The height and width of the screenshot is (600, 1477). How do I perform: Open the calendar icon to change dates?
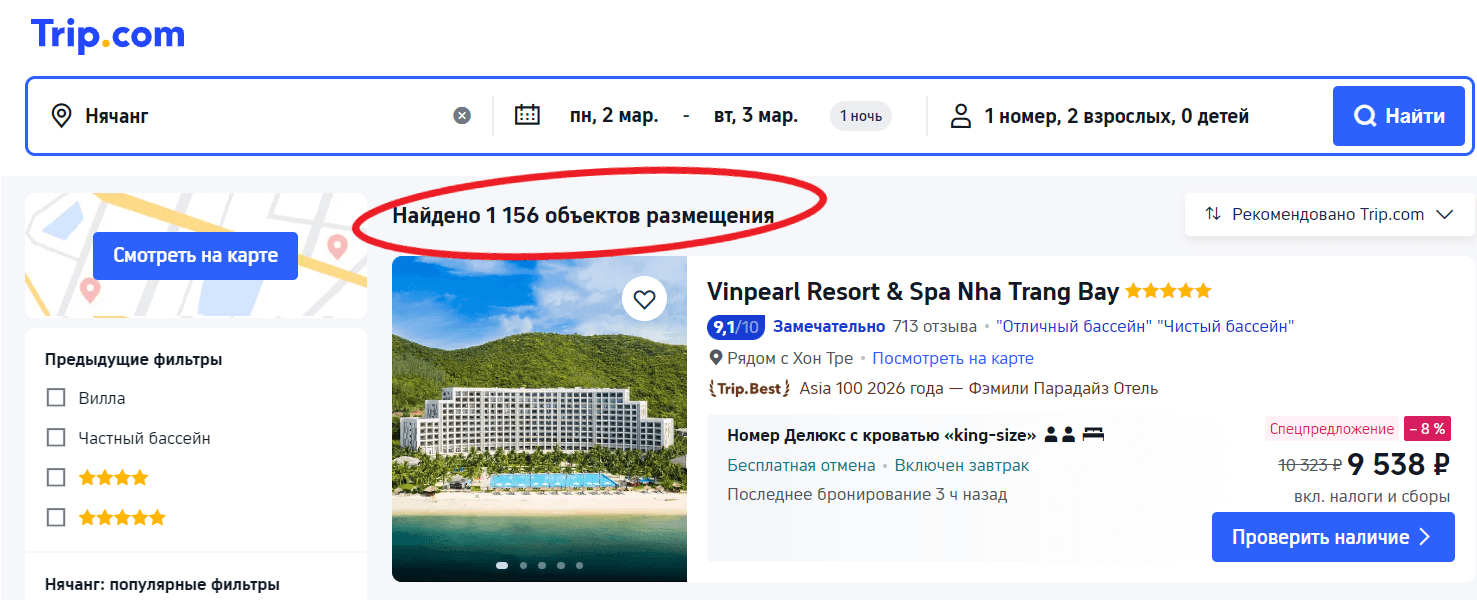(x=527, y=114)
